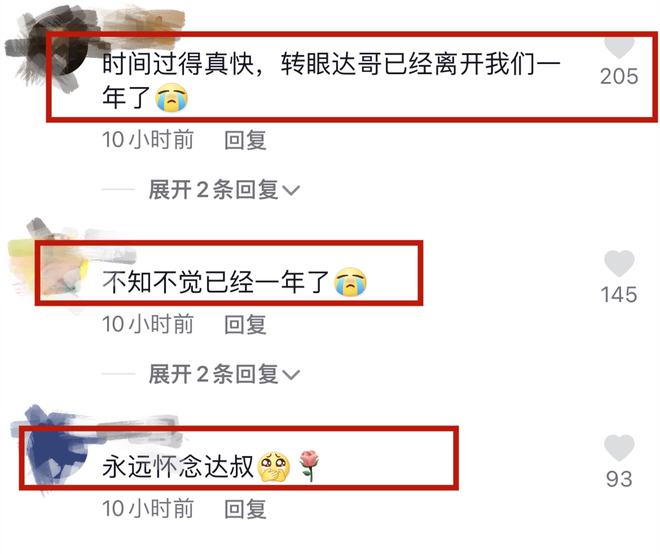Click the chevron beside first 展开2条回复
The image size is (660, 554).
pos(291,191)
